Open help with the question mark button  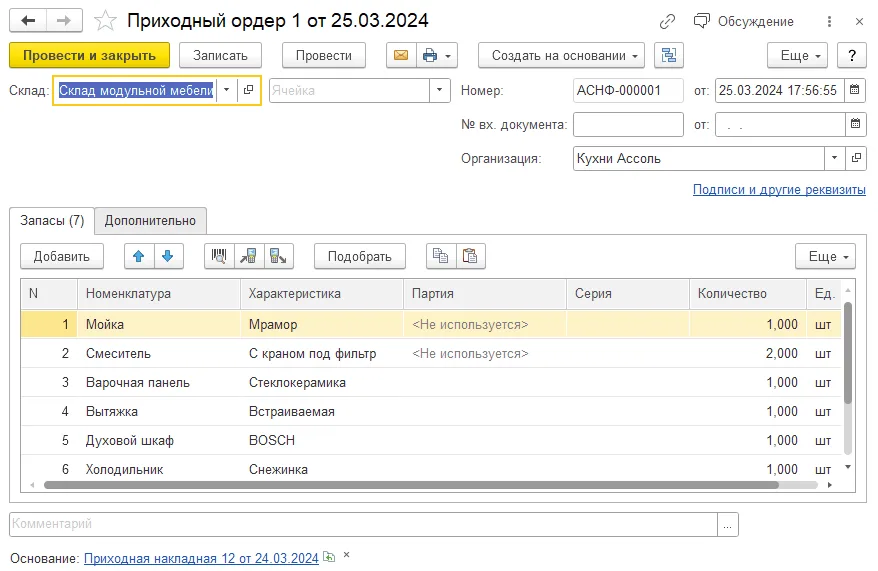pyautogui.click(x=852, y=55)
